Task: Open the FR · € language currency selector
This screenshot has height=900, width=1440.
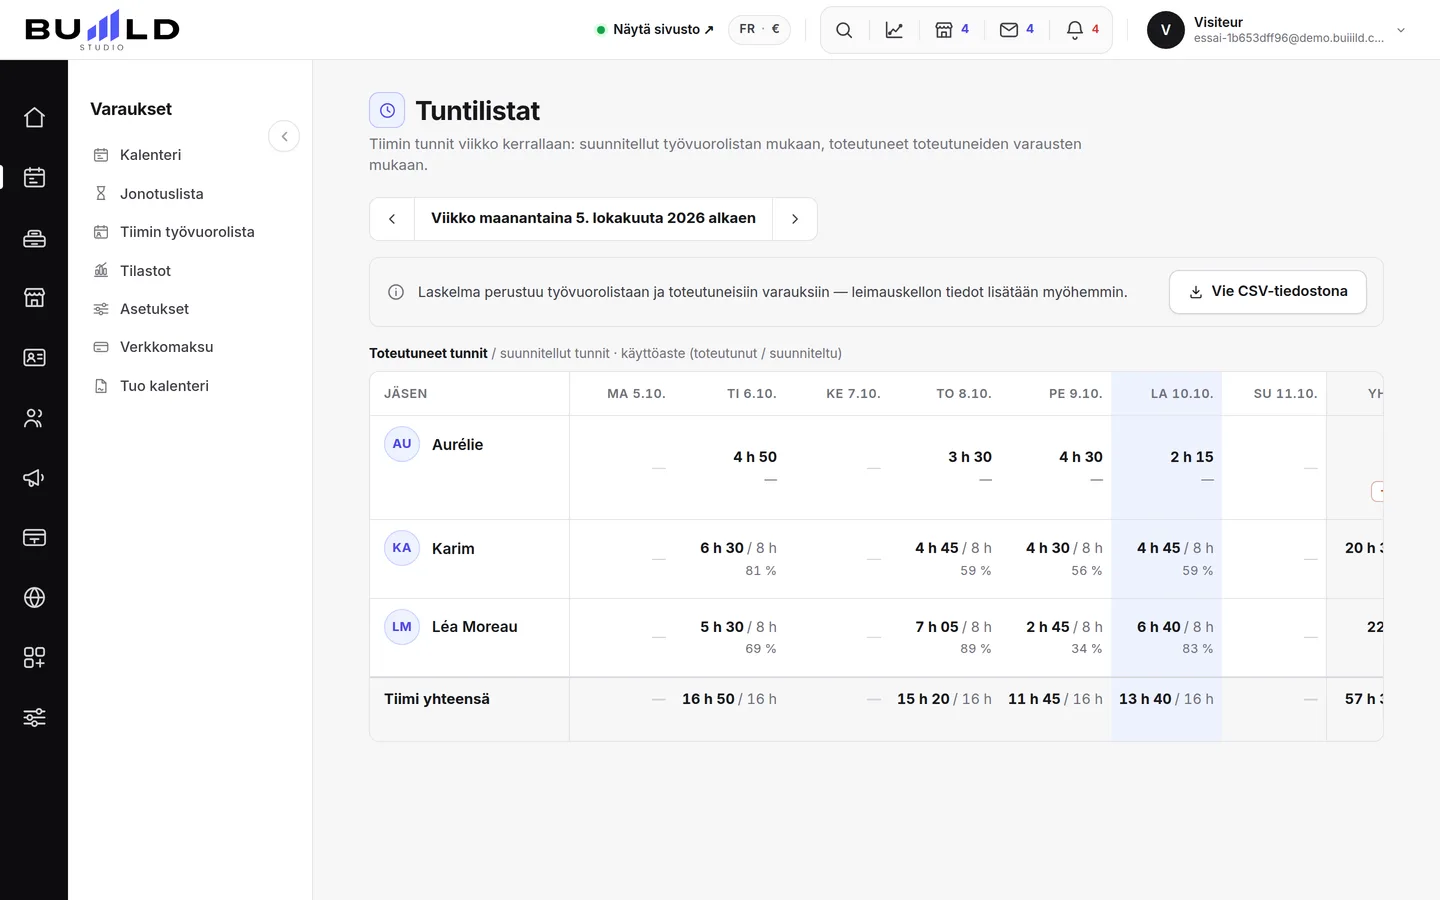Action: coord(759,29)
